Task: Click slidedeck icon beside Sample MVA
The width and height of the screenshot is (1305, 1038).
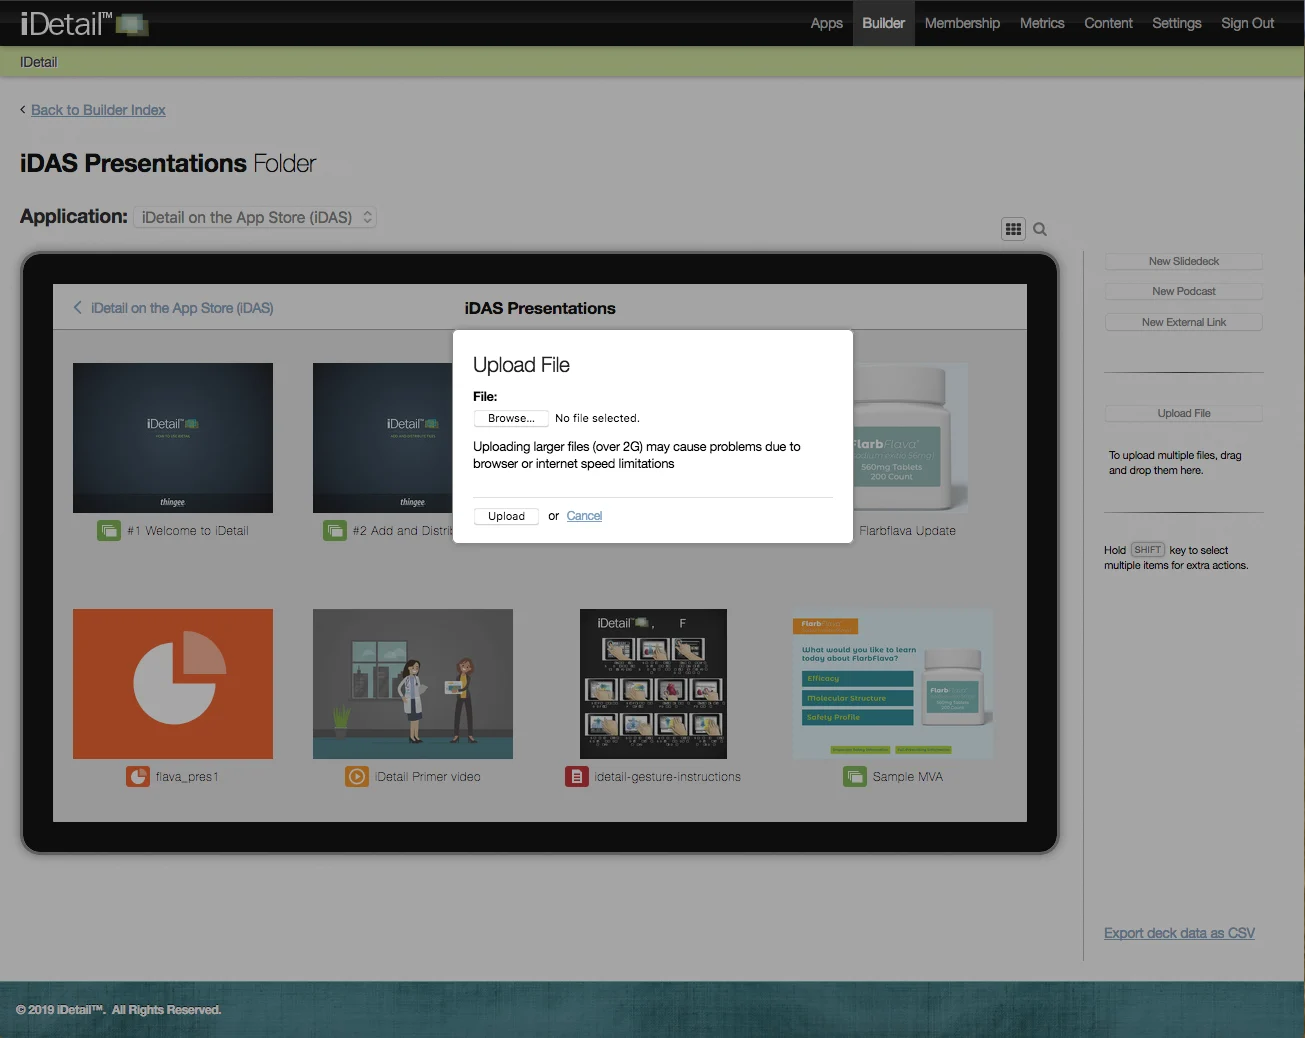Action: (855, 777)
